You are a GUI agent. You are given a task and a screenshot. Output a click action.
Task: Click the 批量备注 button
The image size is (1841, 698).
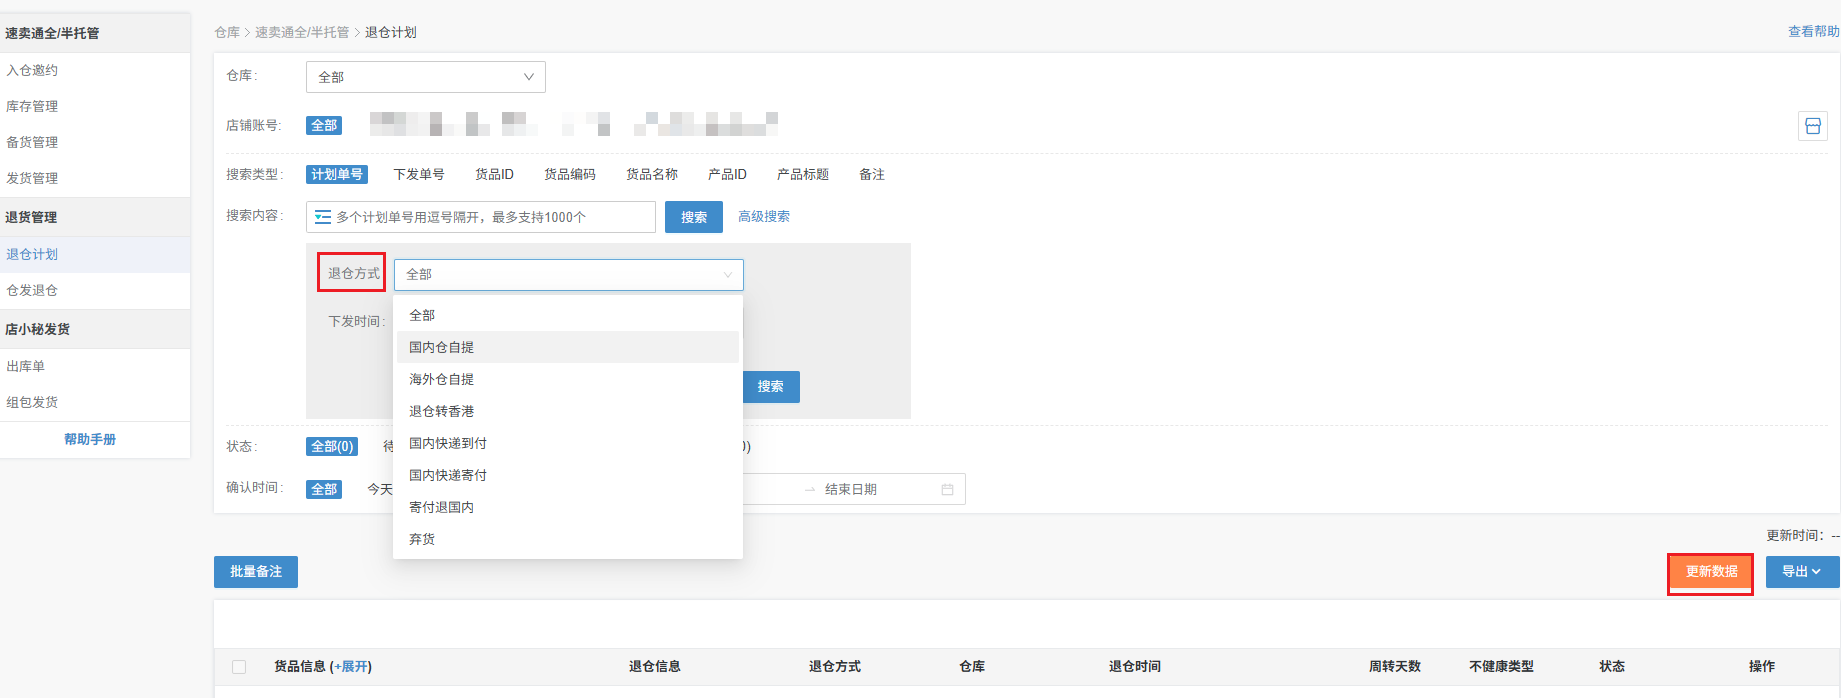(256, 572)
